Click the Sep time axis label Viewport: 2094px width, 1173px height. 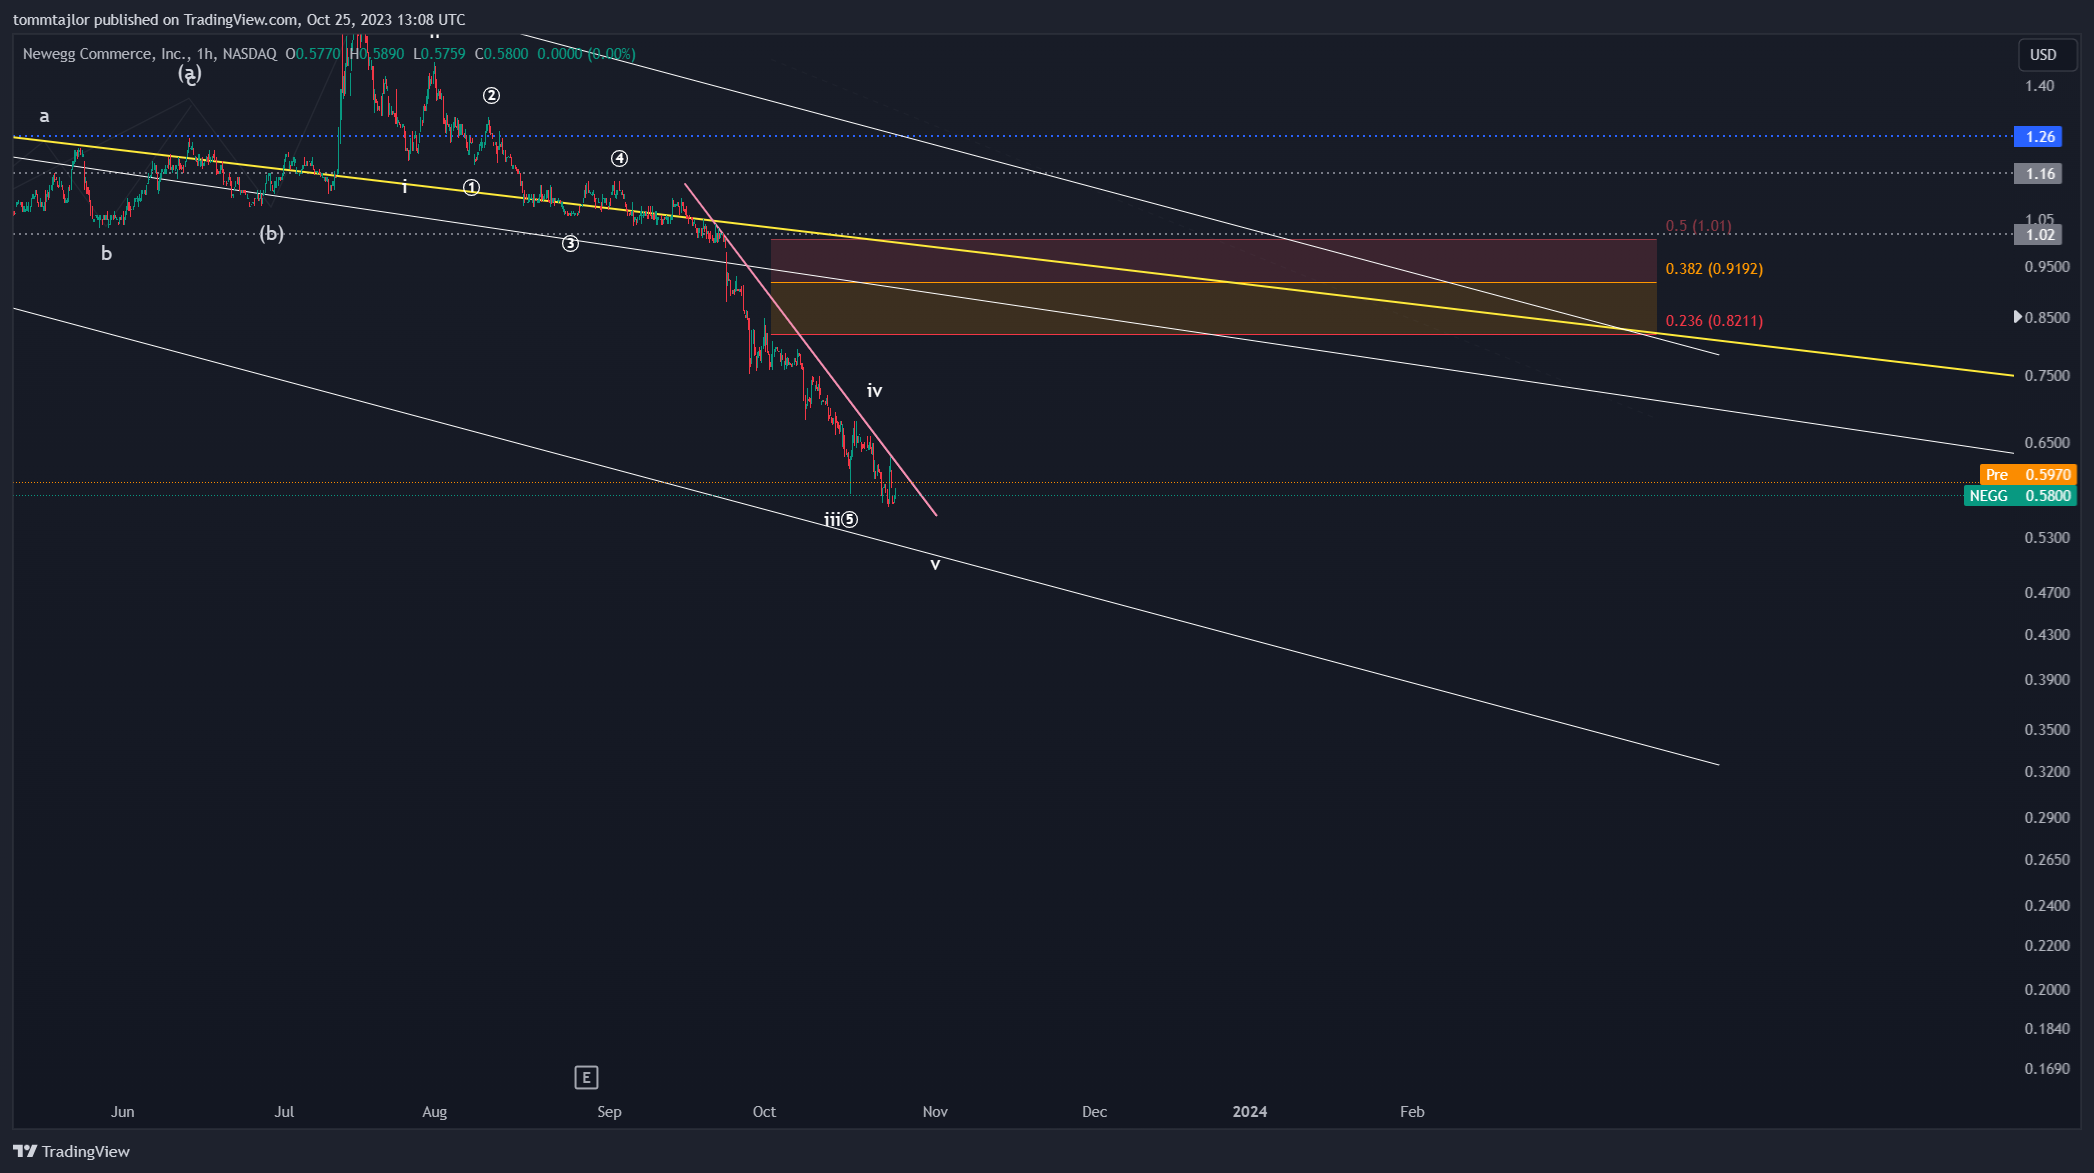pos(609,1112)
